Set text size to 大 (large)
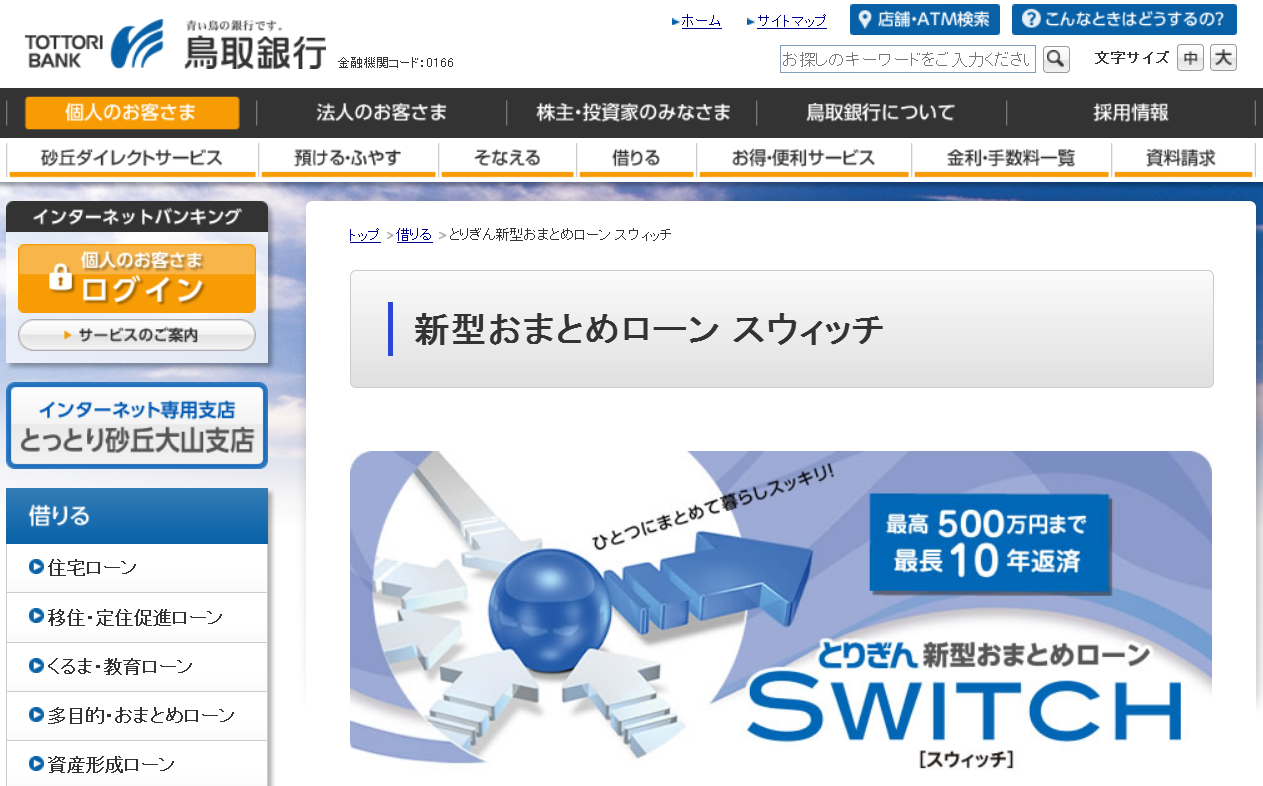 point(1223,58)
